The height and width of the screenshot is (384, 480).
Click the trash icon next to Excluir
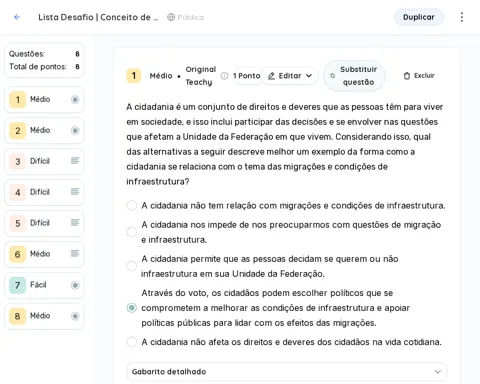point(407,76)
